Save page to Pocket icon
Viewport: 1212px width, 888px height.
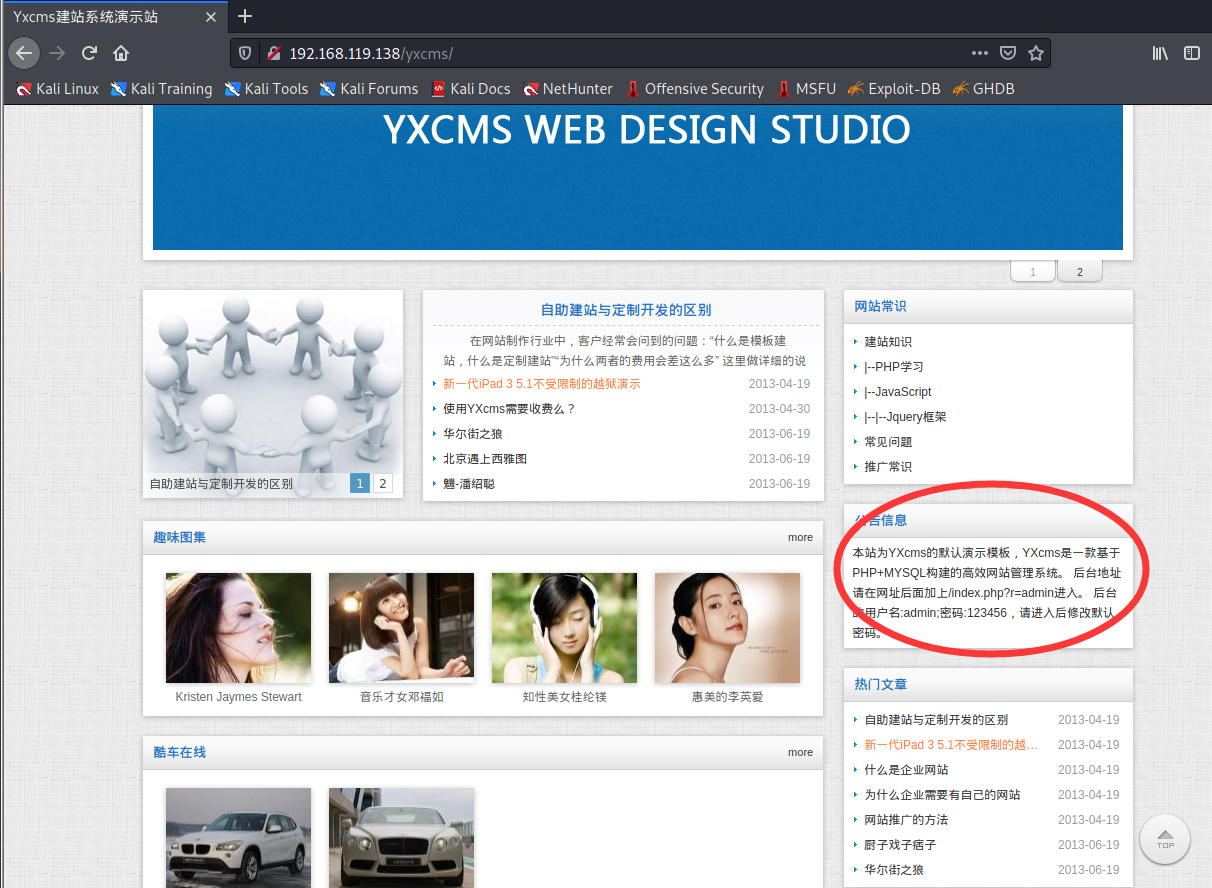[1009, 53]
